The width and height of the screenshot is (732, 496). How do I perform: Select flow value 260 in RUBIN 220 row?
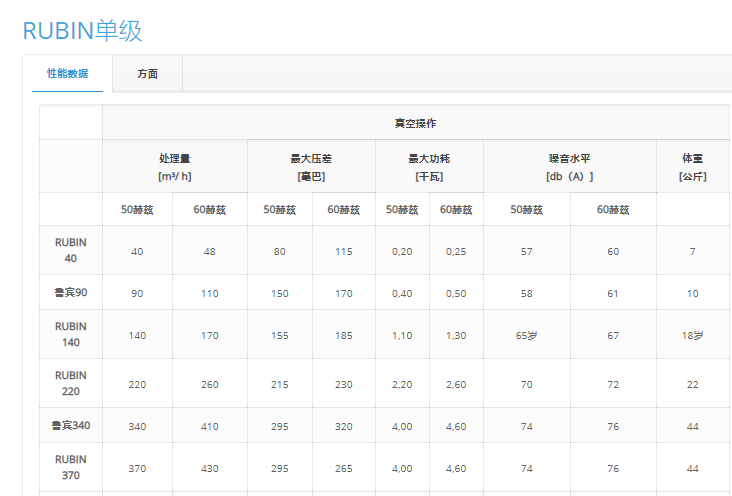[x=210, y=385]
